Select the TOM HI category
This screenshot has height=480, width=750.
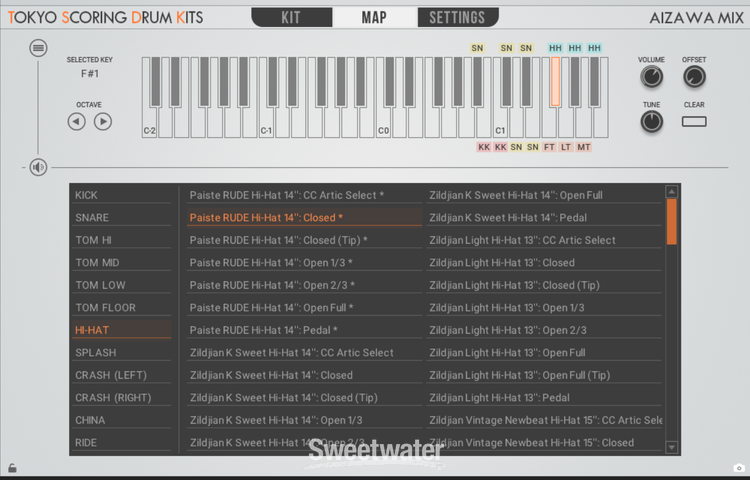pyautogui.click(x=121, y=240)
